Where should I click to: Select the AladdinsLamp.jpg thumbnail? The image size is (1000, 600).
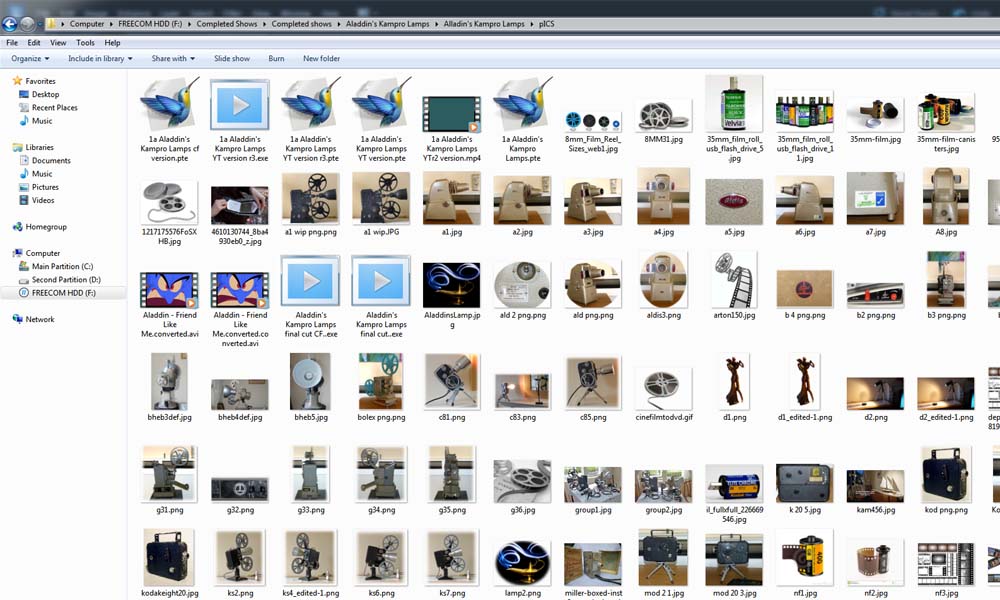click(452, 285)
